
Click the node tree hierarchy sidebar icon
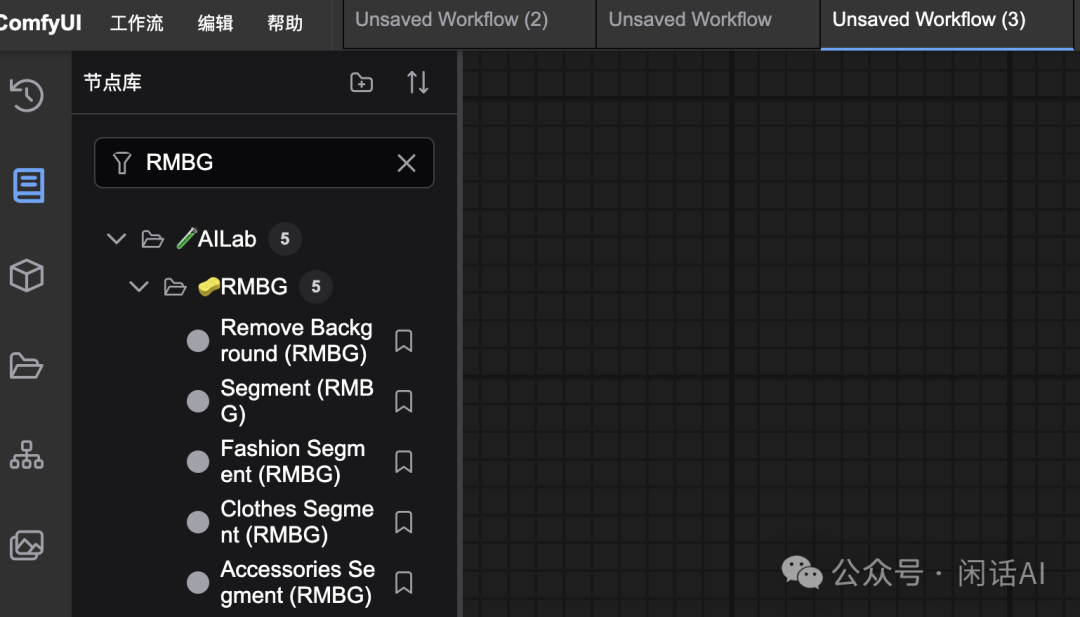tap(27, 455)
